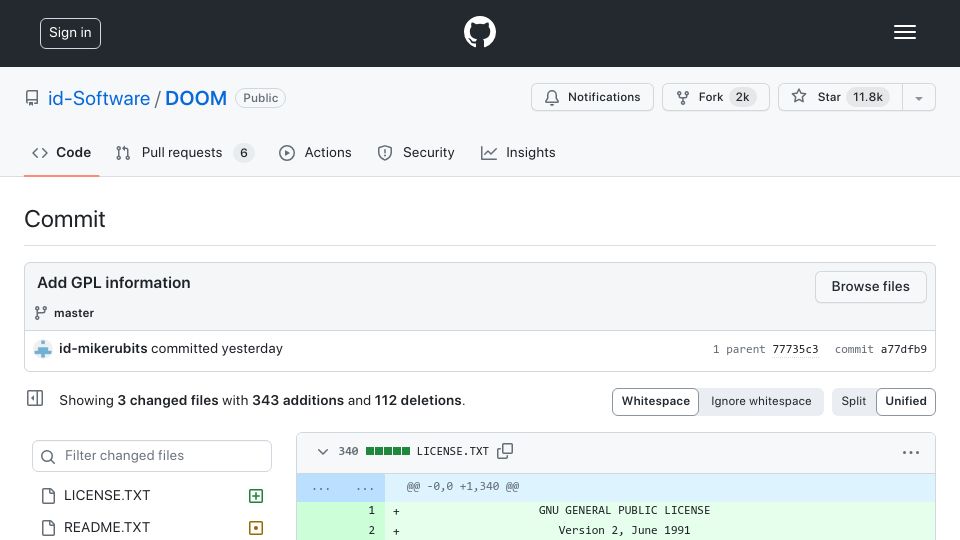Click the modified-file icon beside README.TXT
Screen dimensions: 960x540
256,528
